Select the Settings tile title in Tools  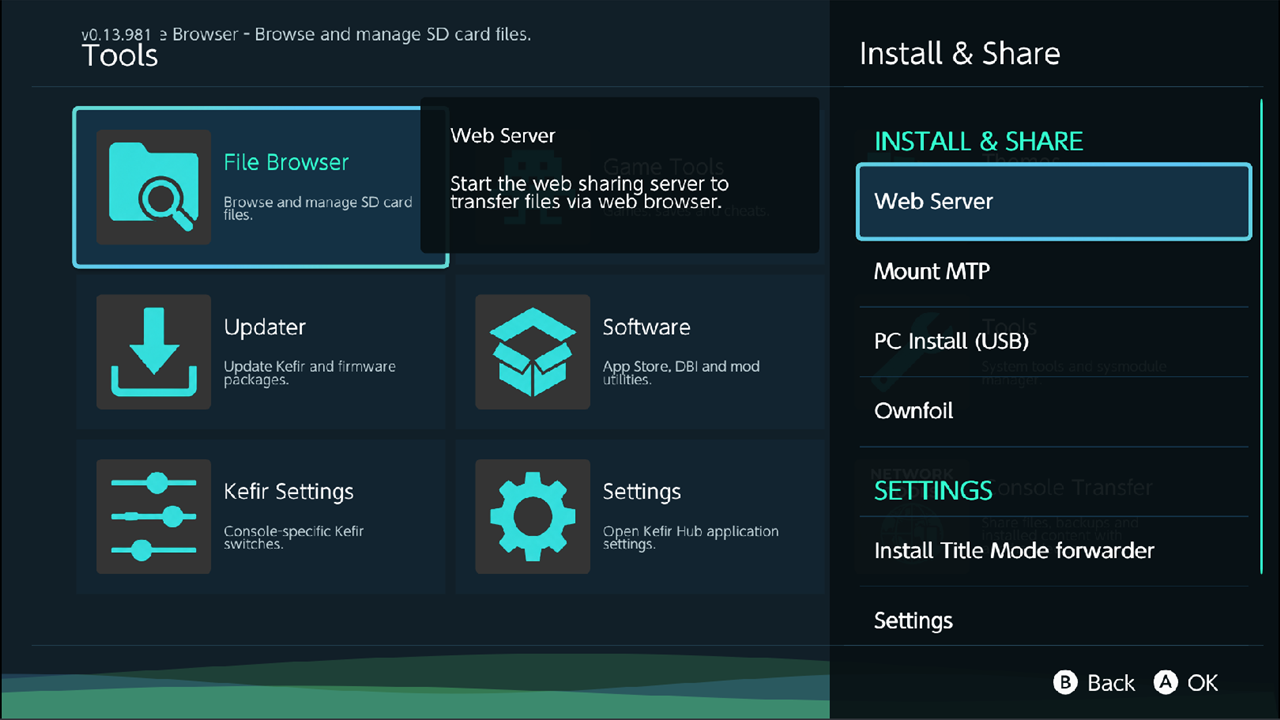click(x=642, y=492)
